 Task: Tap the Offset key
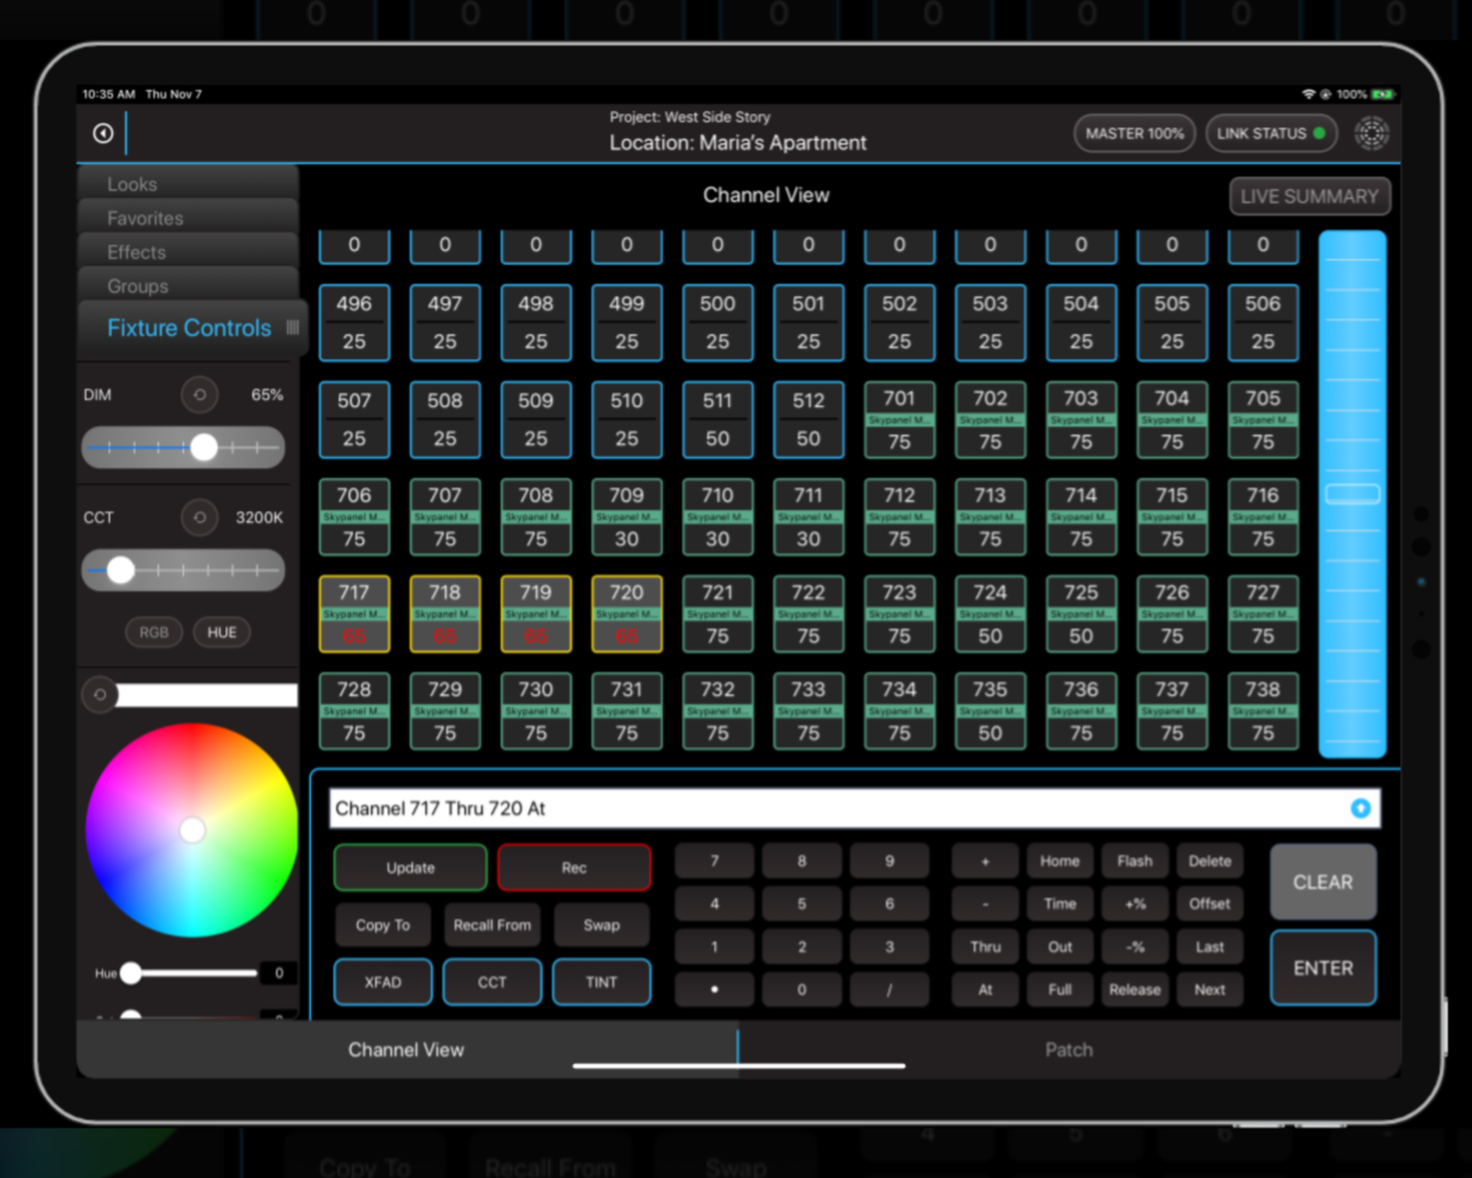1210,904
